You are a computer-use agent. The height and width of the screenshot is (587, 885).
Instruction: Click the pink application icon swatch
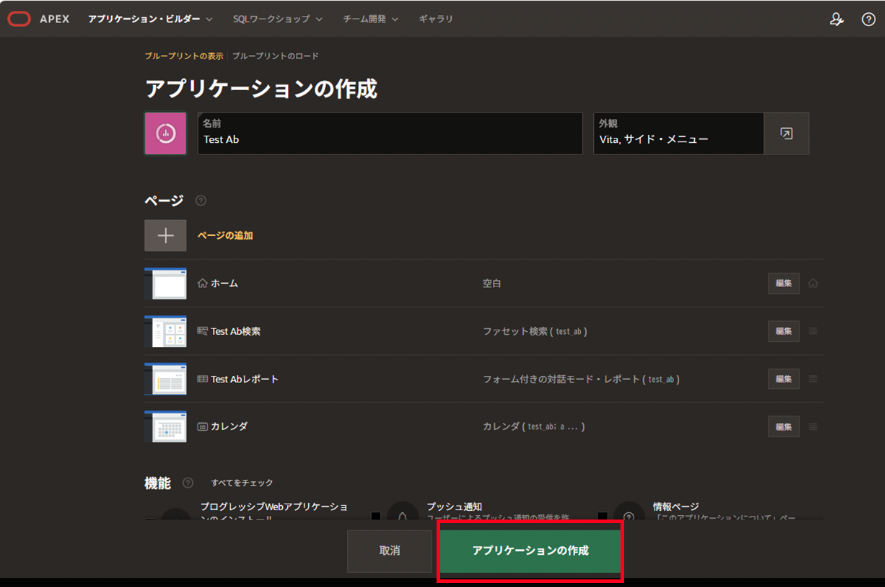tap(165, 133)
